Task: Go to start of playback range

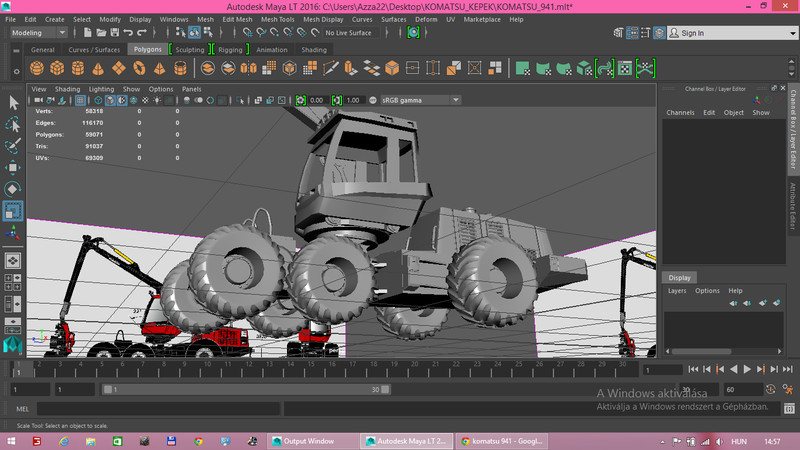Action: (x=693, y=369)
